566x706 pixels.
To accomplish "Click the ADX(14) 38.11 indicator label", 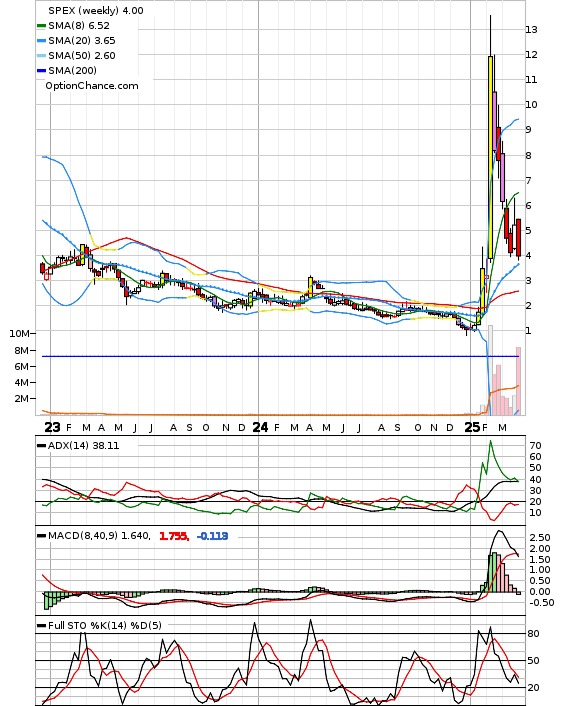I will click(x=83, y=446).
